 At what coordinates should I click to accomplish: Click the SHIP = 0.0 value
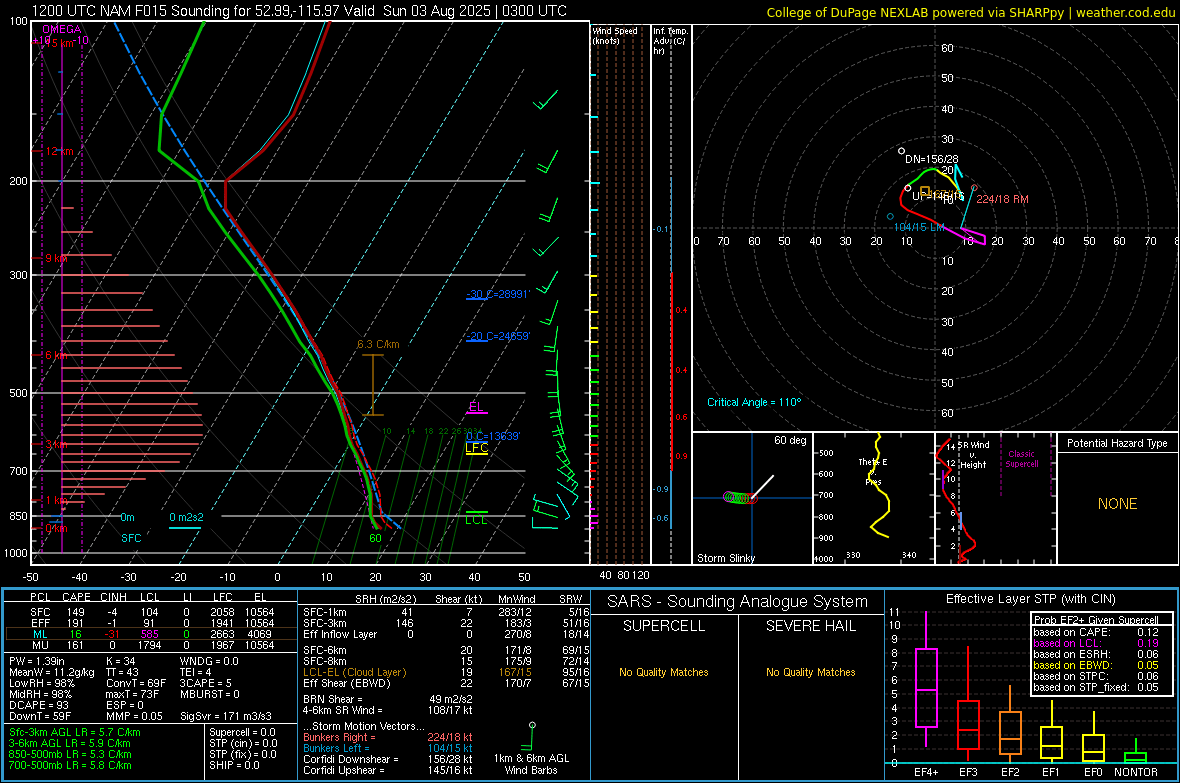click(x=234, y=765)
